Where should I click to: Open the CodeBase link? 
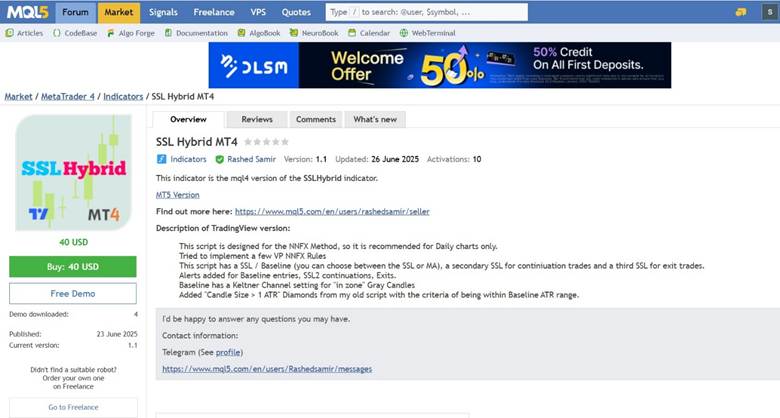pyautogui.click(x=81, y=33)
